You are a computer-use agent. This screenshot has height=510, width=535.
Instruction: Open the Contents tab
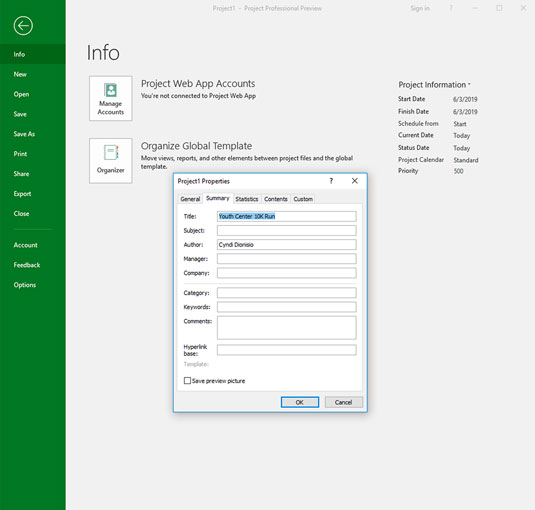pos(276,199)
